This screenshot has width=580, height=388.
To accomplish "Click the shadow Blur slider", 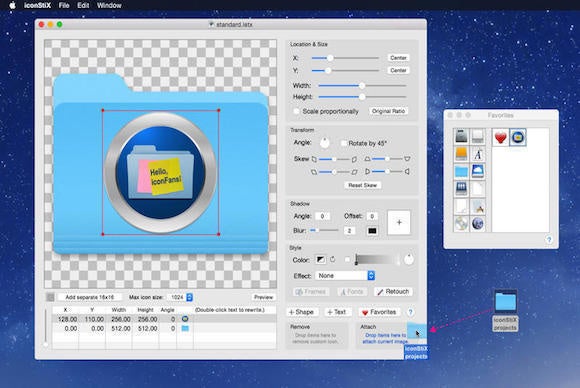I will coord(324,230).
